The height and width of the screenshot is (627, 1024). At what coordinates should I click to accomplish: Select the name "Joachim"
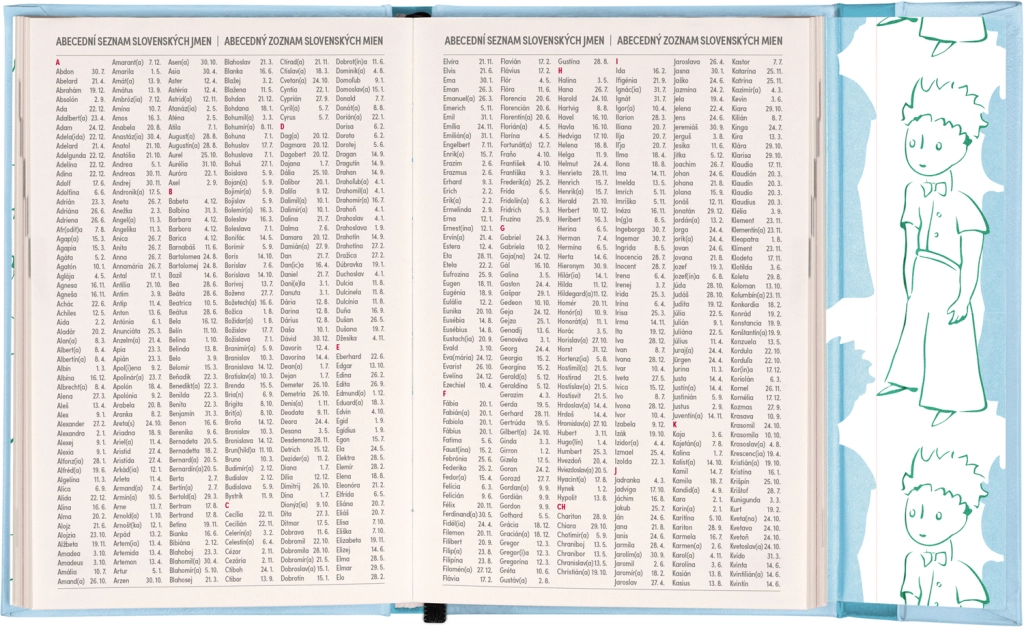(684, 165)
